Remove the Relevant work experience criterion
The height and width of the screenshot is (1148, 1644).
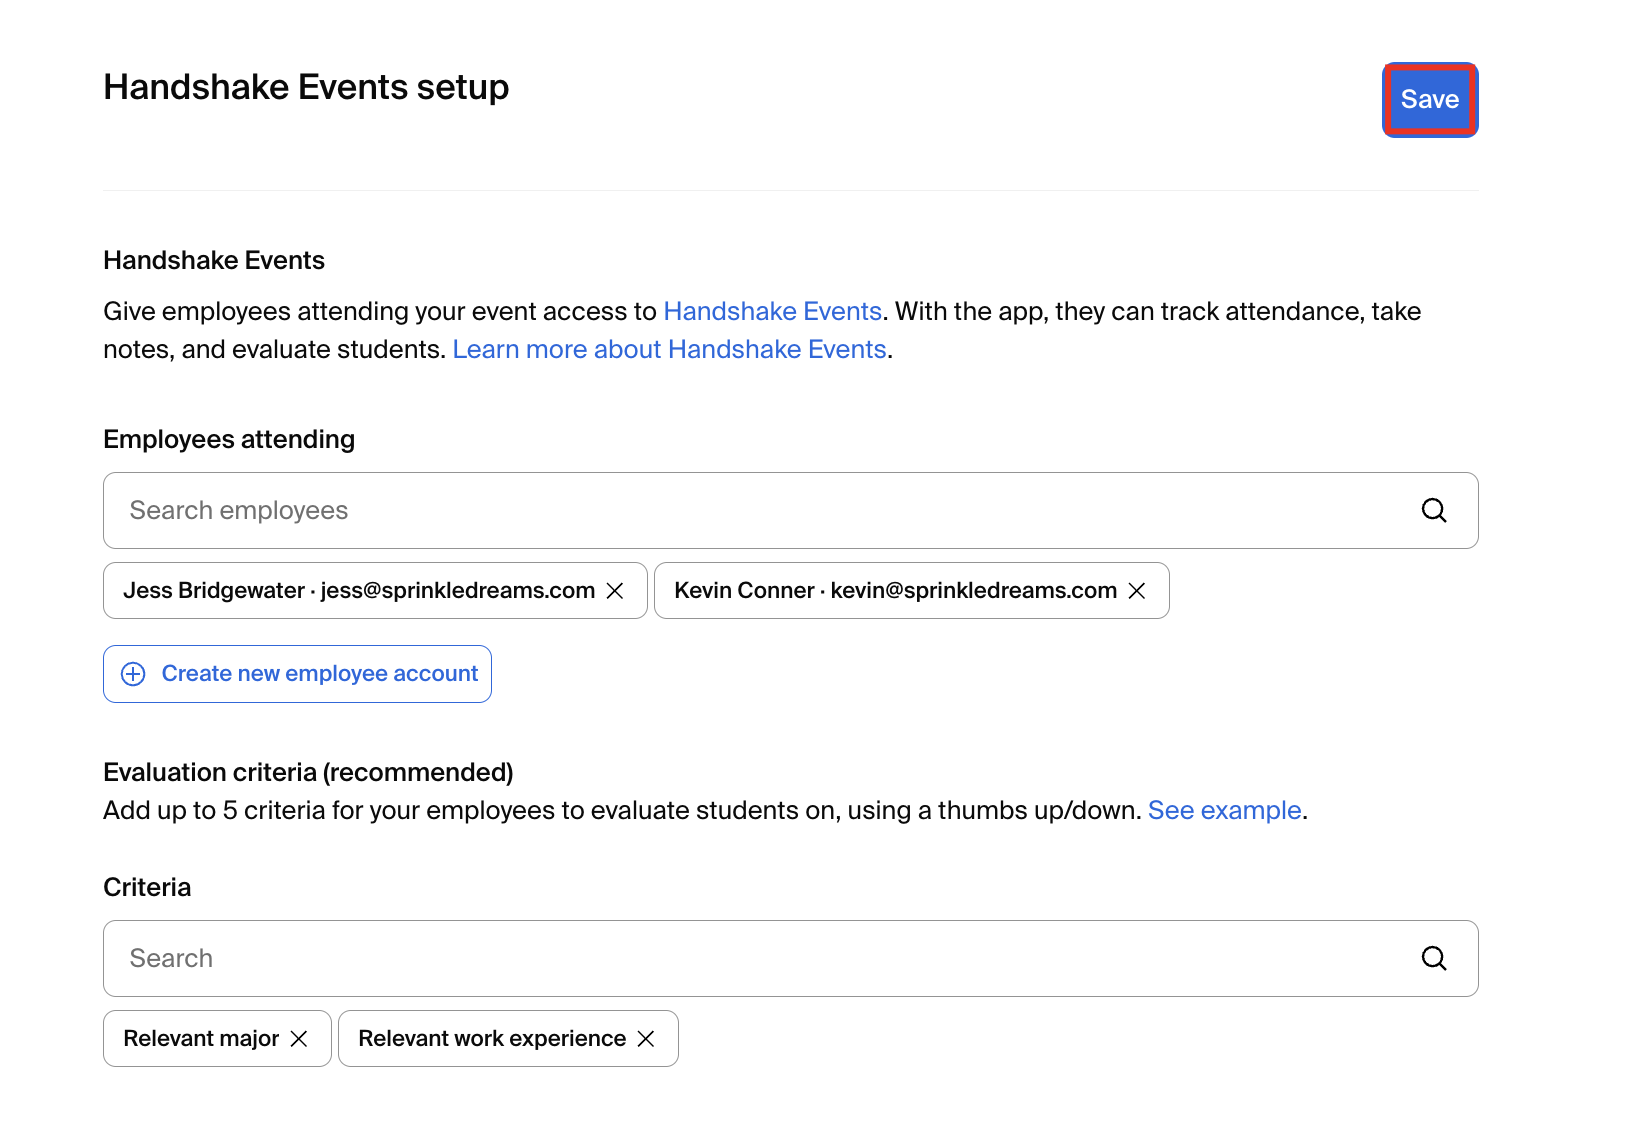tap(646, 1038)
